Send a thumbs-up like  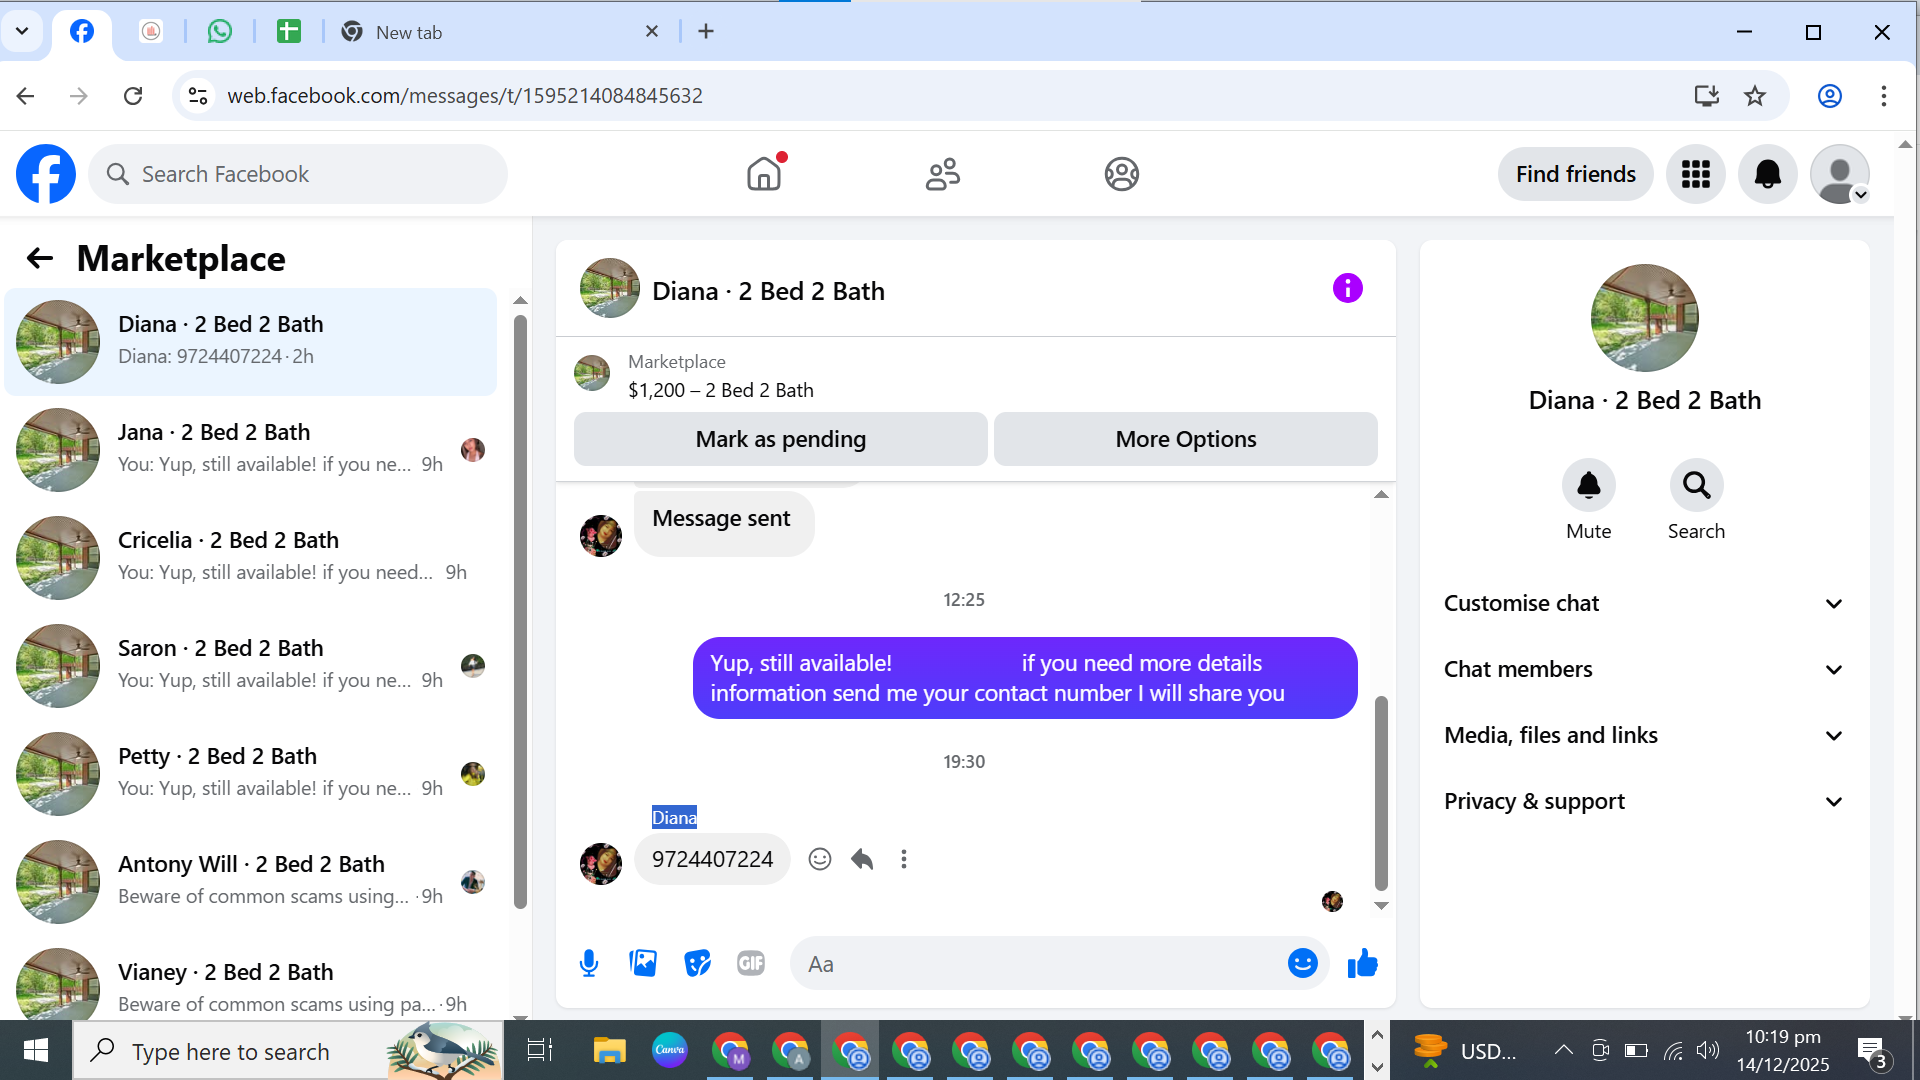[x=1362, y=963]
